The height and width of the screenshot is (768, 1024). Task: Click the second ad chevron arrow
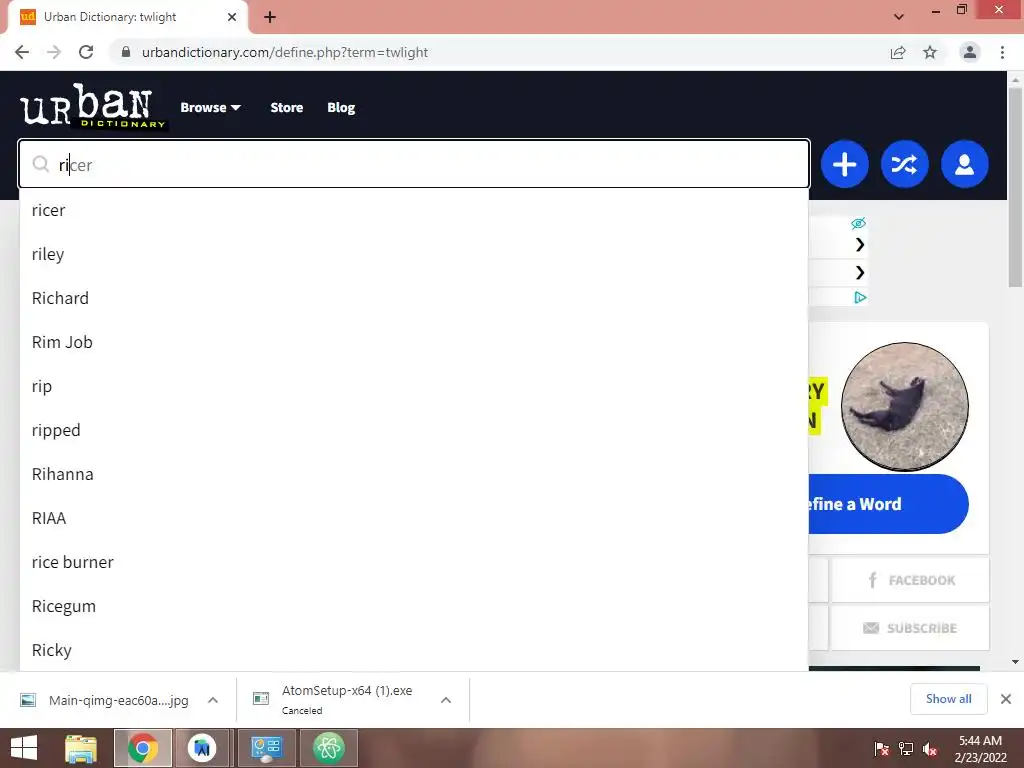pyautogui.click(x=860, y=272)
